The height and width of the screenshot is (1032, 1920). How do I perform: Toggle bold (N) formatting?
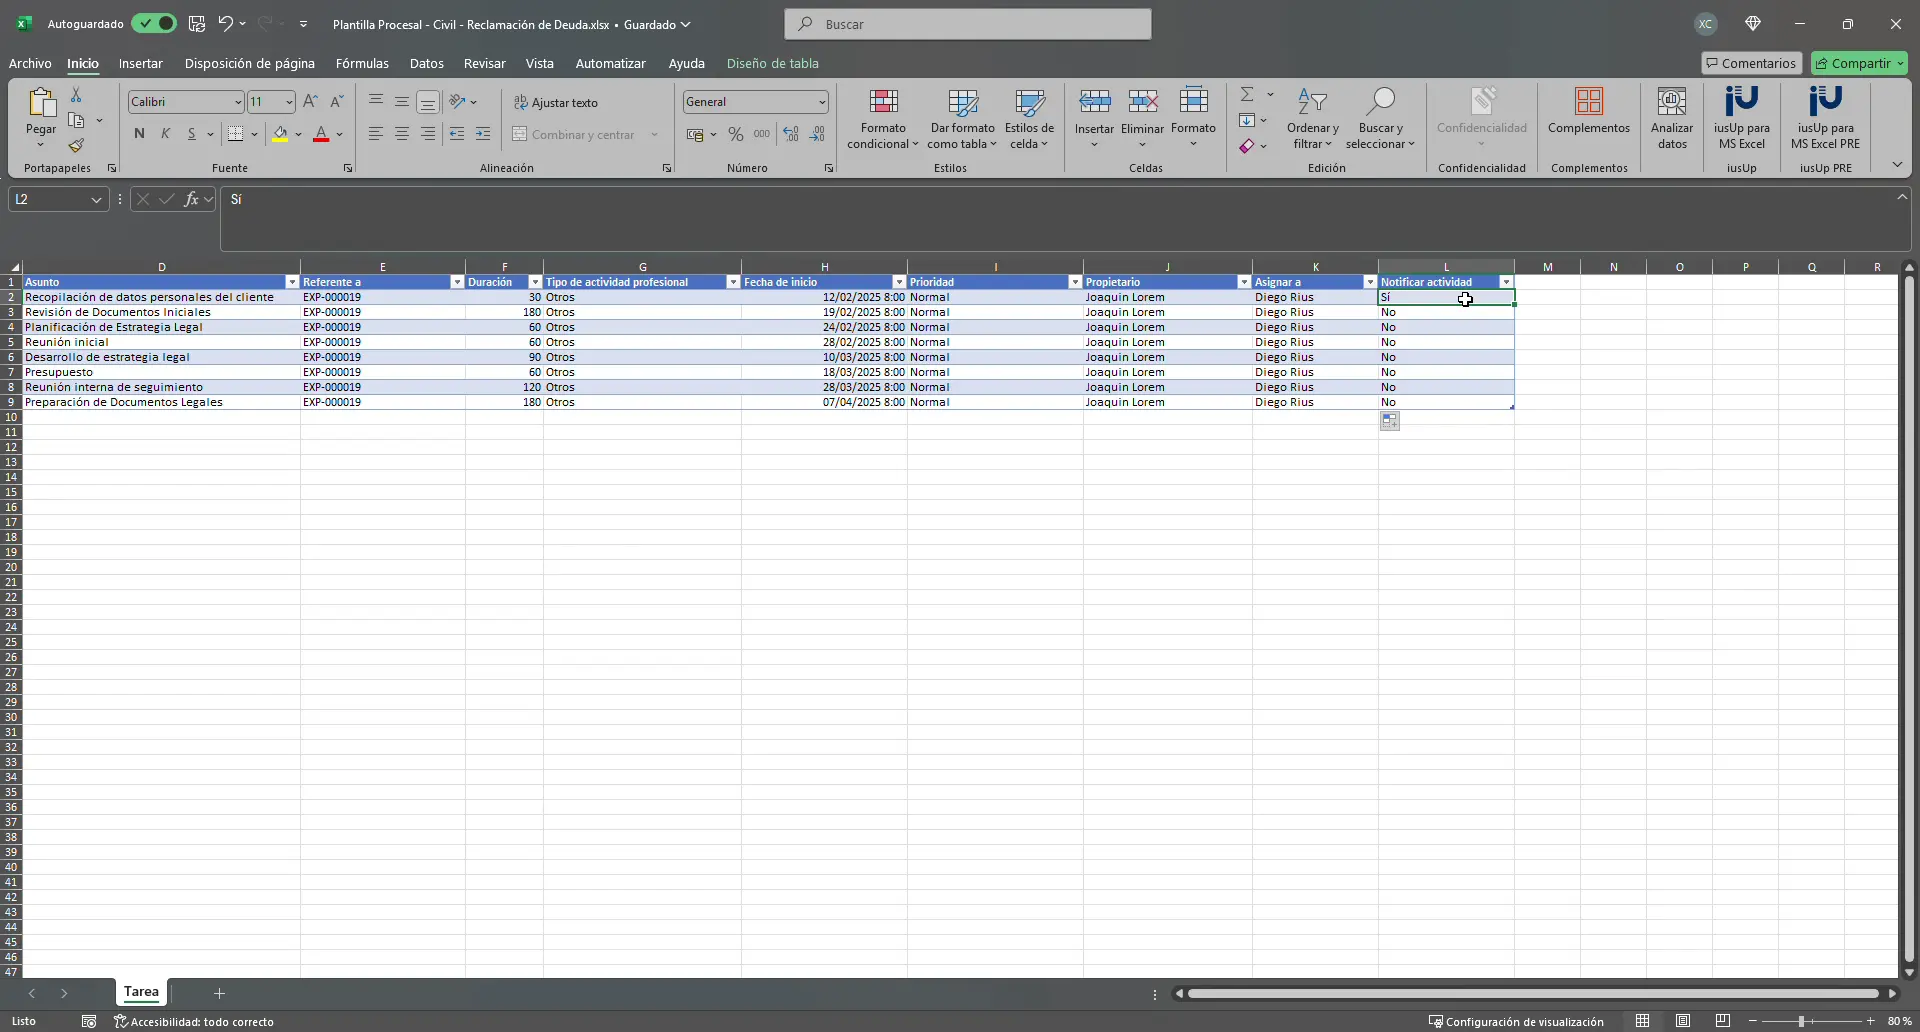tap(139, 134)
